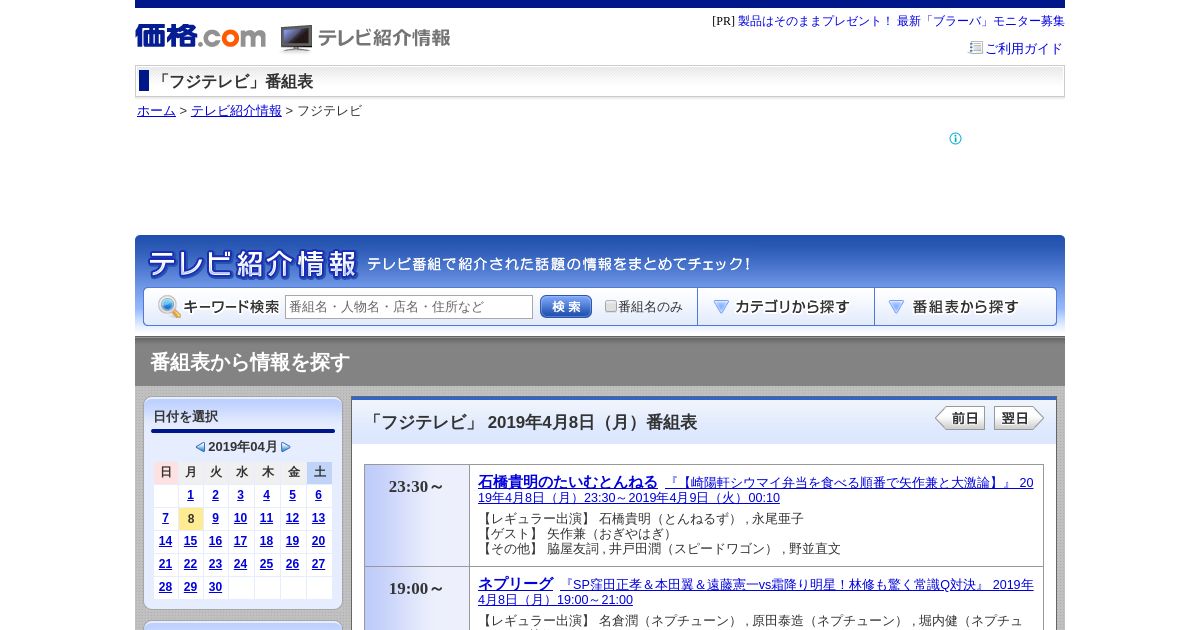This screenshot has width=1200, height=630.
Task: Select April 25 in calendar
Action: tap(266, 564)
